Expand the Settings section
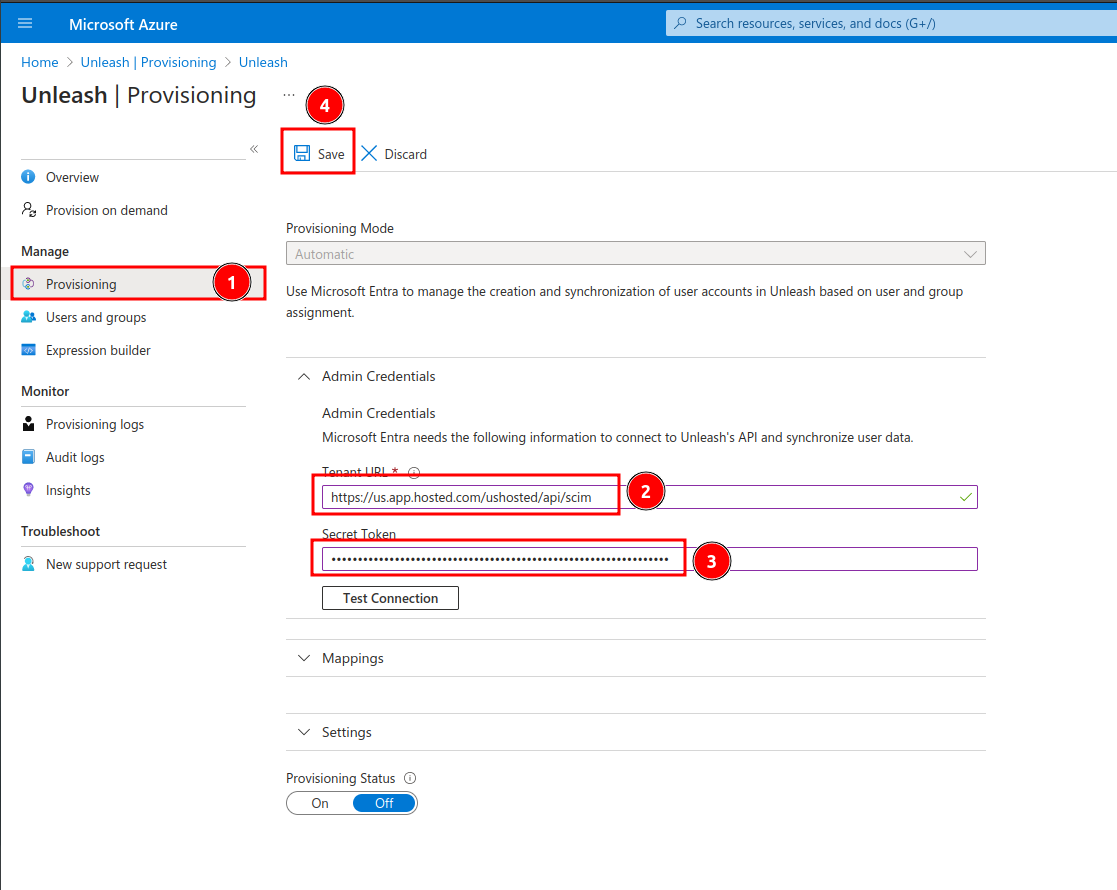This screenshot has width=1117, height=890. point(304,732)
